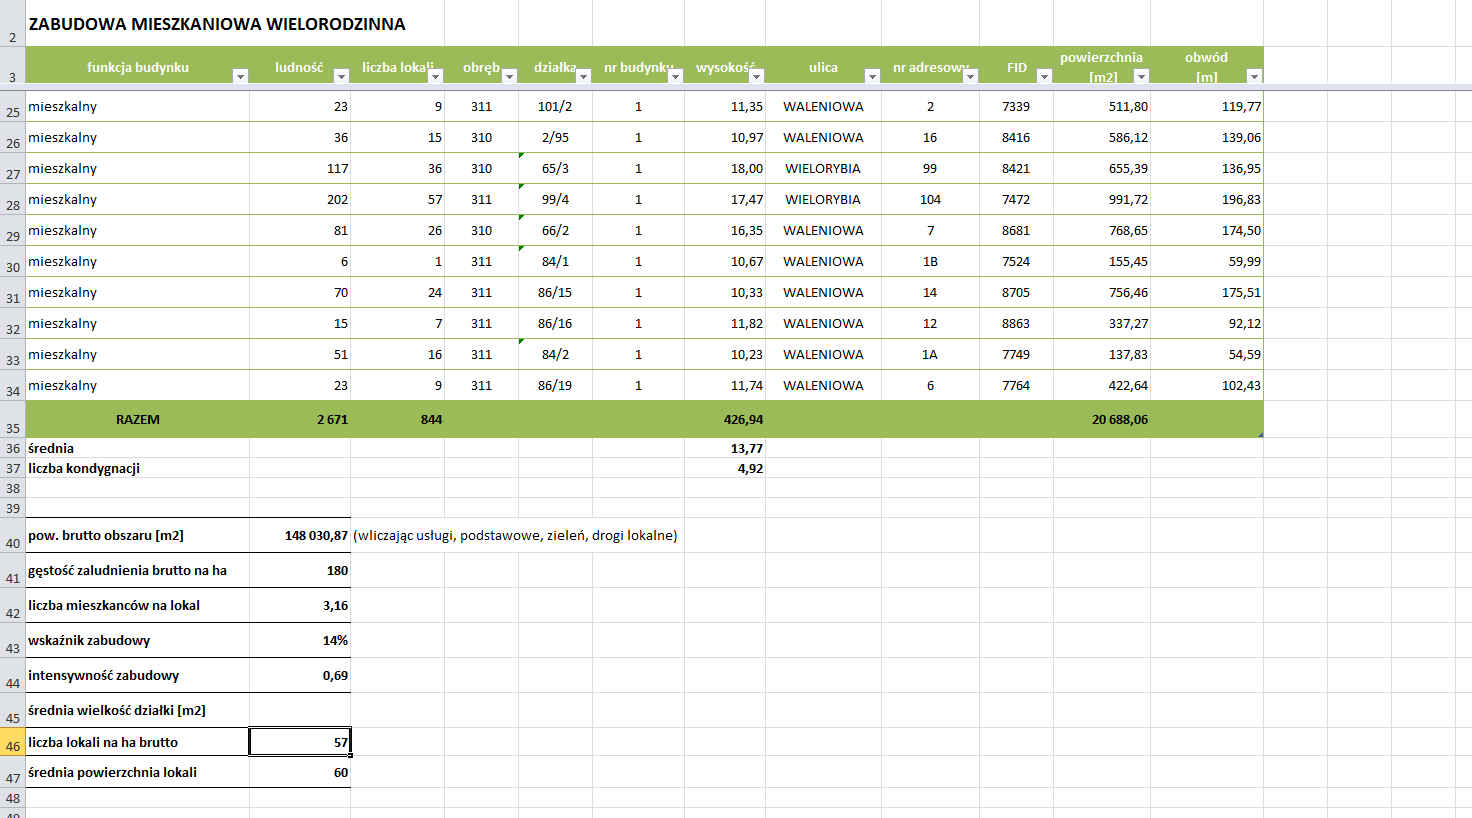This screenshot has height=818, width=1472.
Task: Click działka cell 101/2
Action: point(555,107)
